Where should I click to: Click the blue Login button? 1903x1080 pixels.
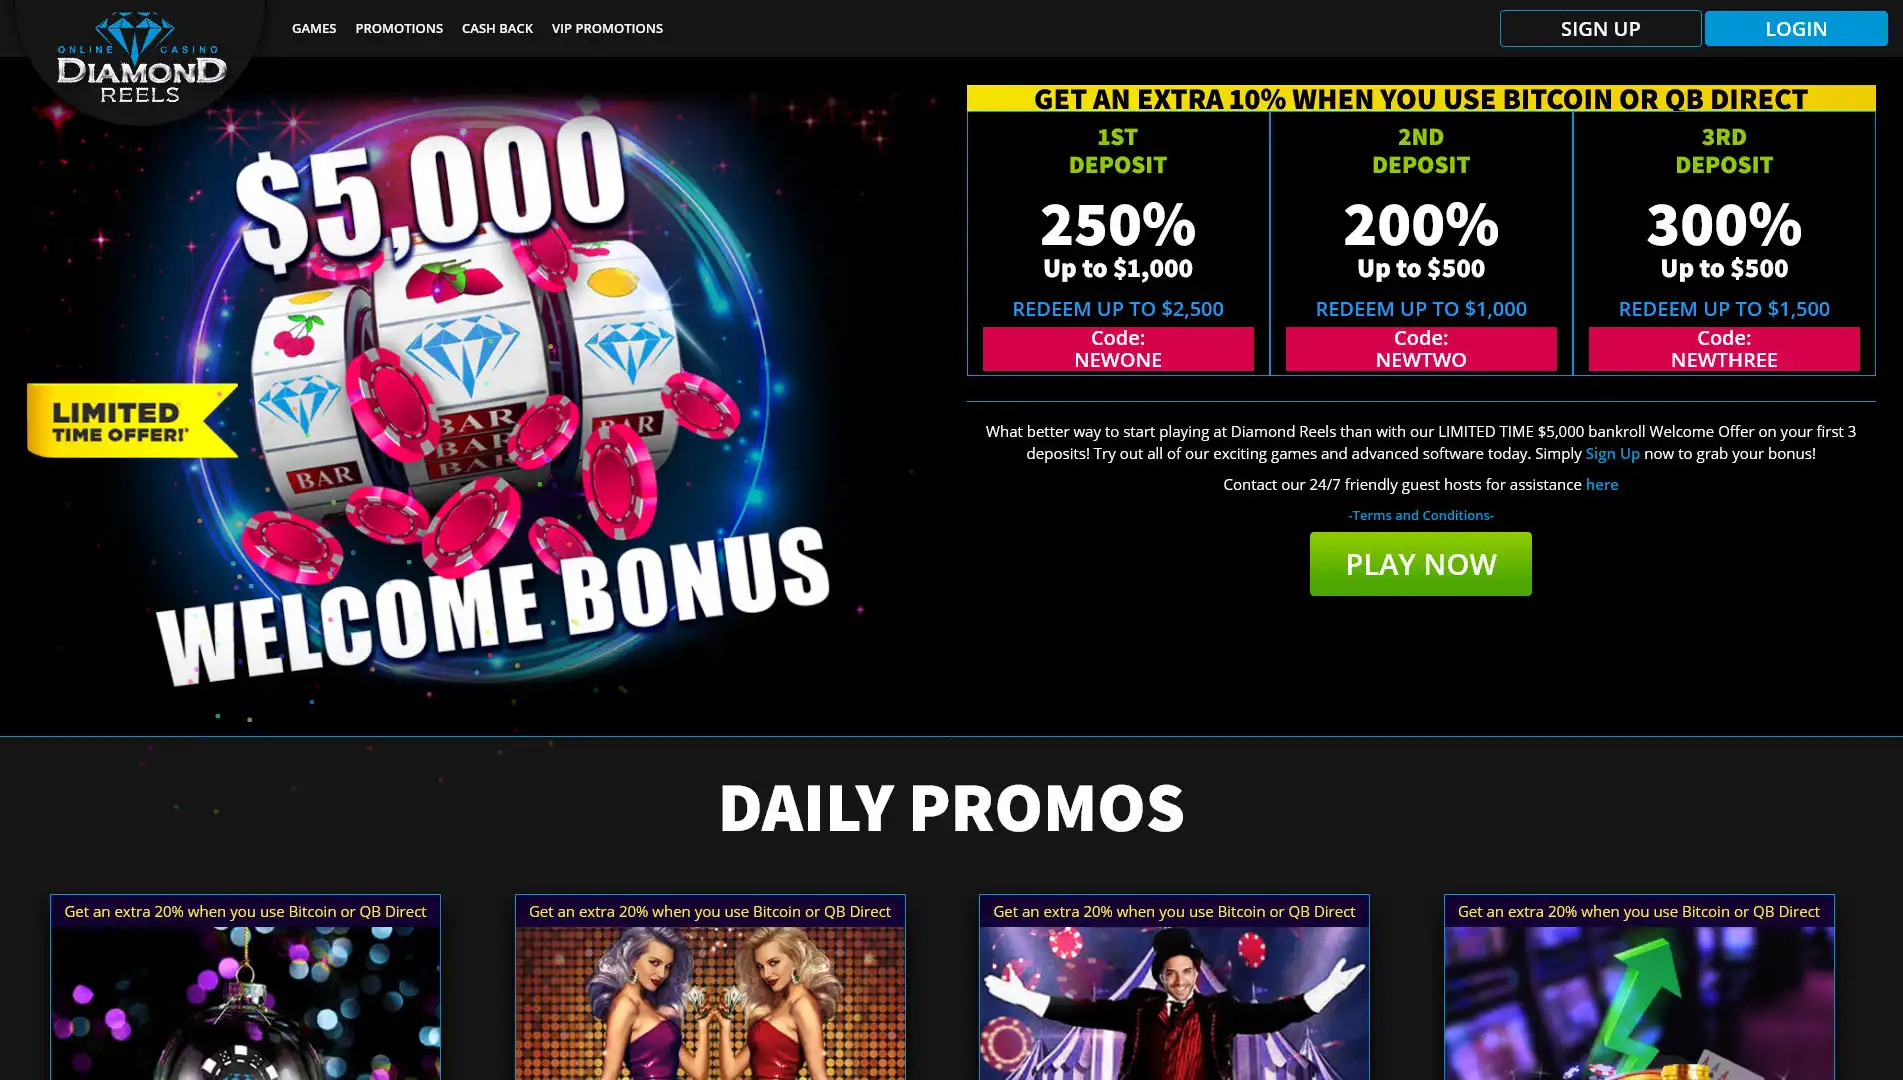1796,29
